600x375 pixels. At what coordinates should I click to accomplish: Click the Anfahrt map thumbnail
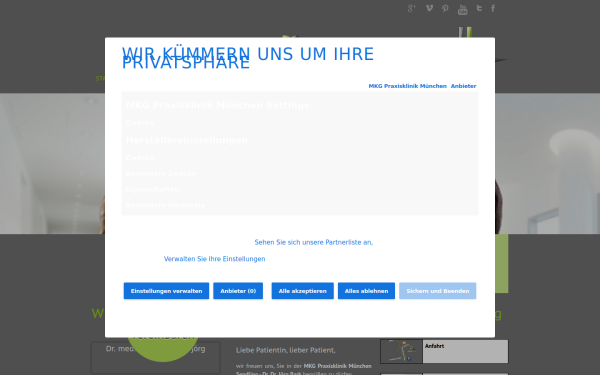(x=401, y=351)
